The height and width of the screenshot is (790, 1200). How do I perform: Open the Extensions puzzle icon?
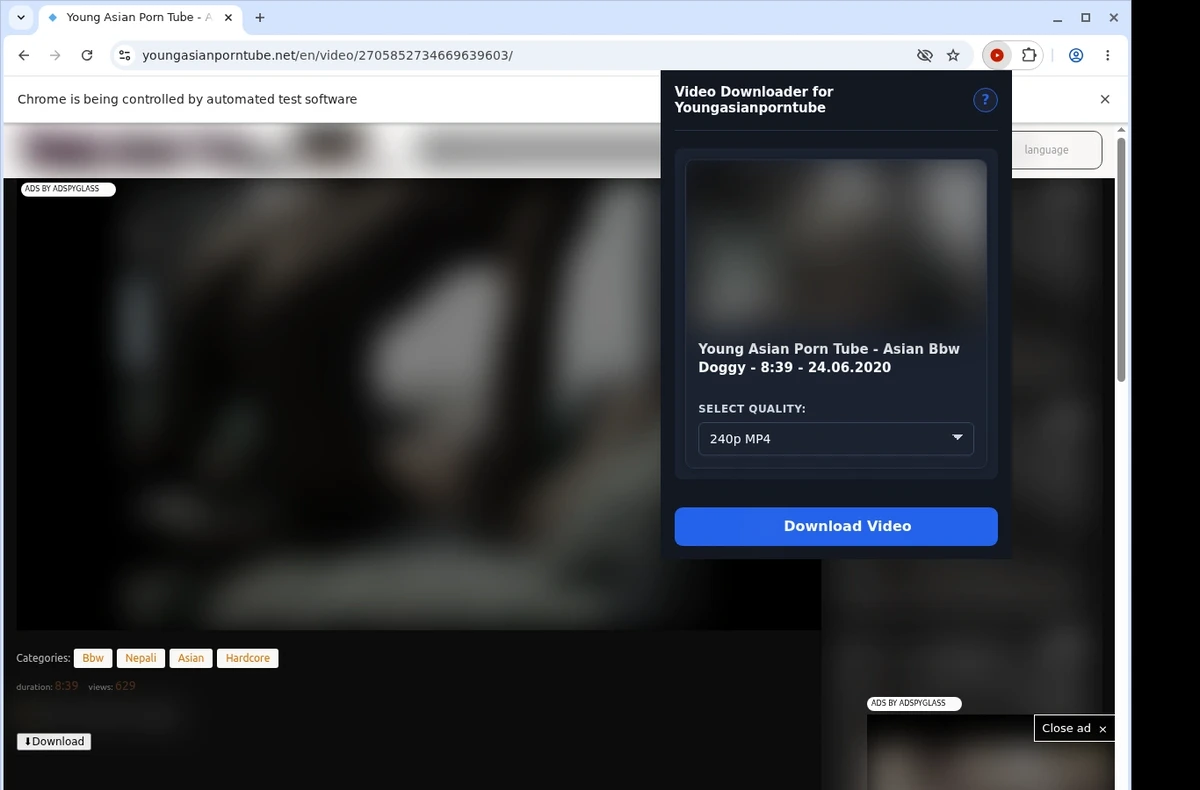tap(1028, 56)
